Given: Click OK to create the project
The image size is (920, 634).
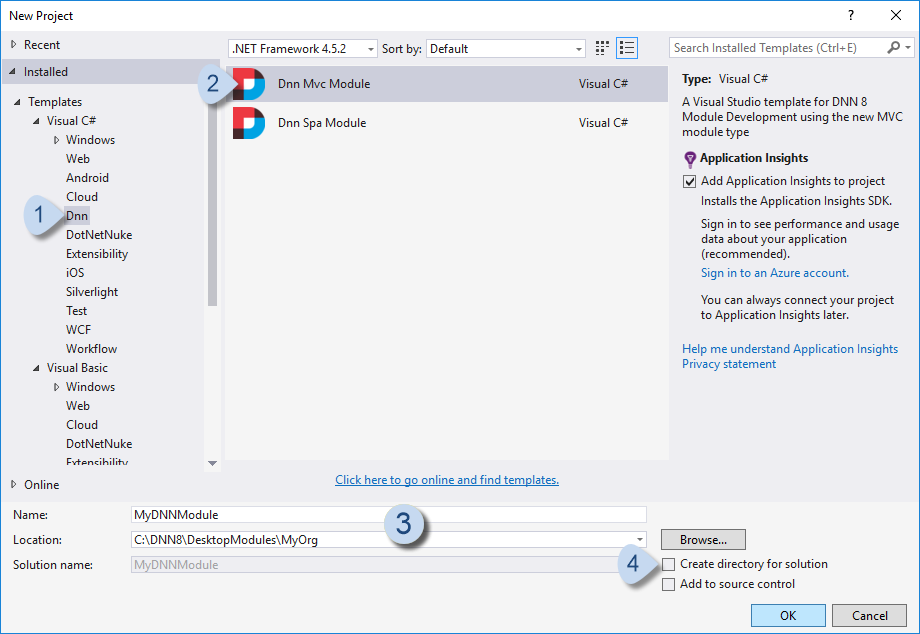Looking at the screenshot, I should click(x=788, y=615).
